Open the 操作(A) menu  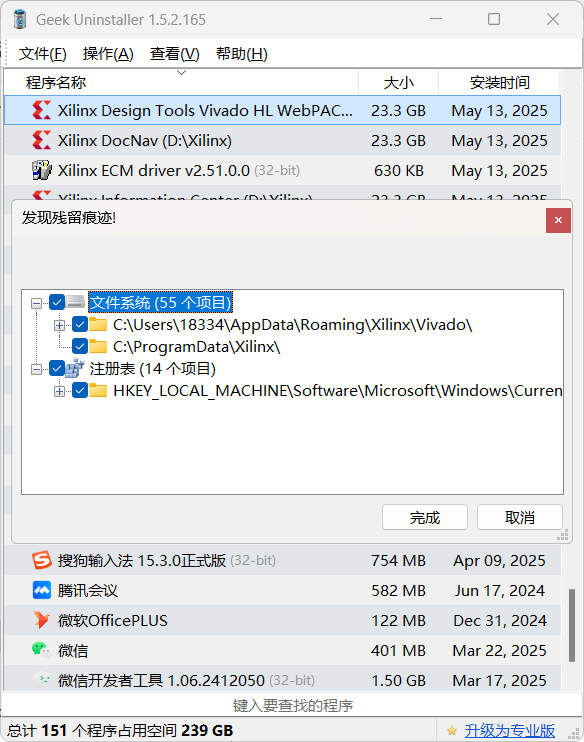coord(108,54)
